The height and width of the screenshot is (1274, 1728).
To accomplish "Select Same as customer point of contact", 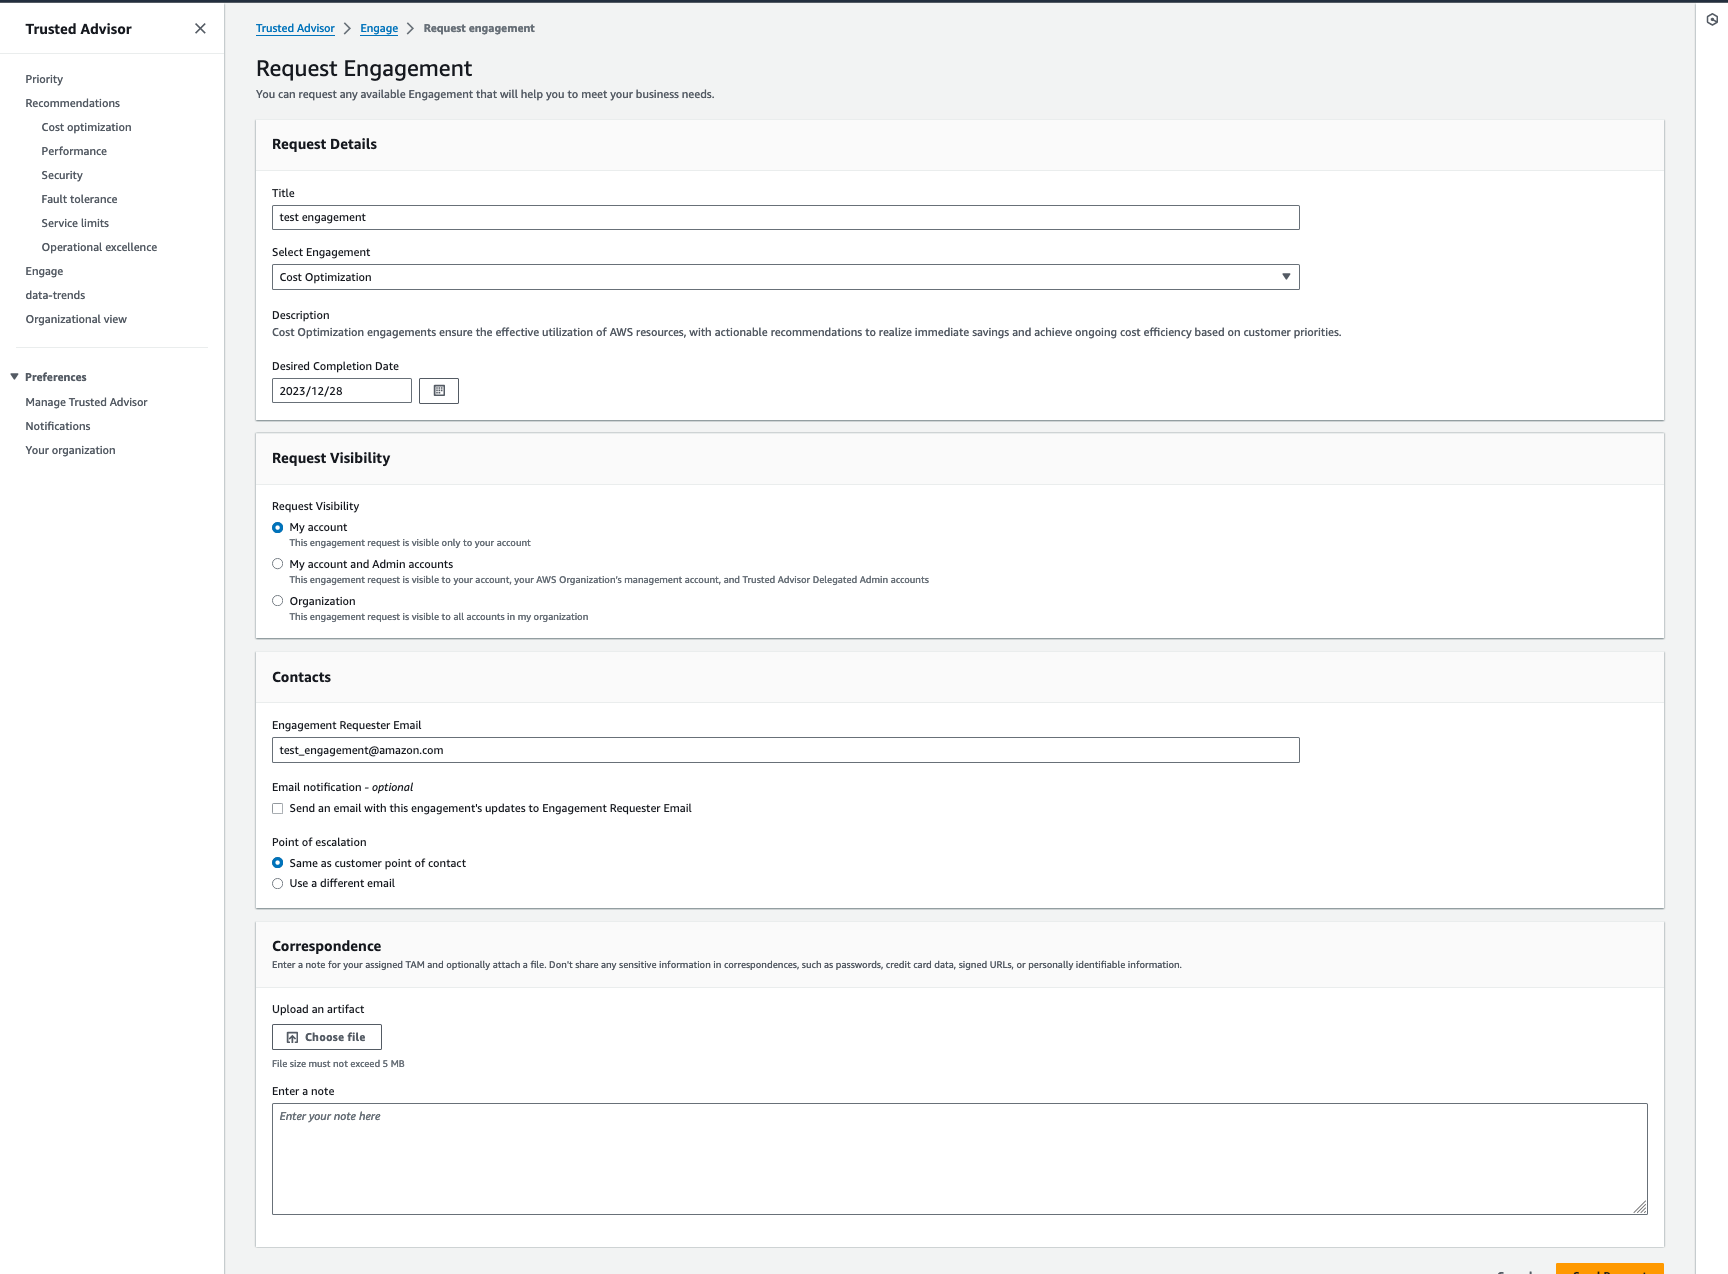I will [x=278, y=863].
